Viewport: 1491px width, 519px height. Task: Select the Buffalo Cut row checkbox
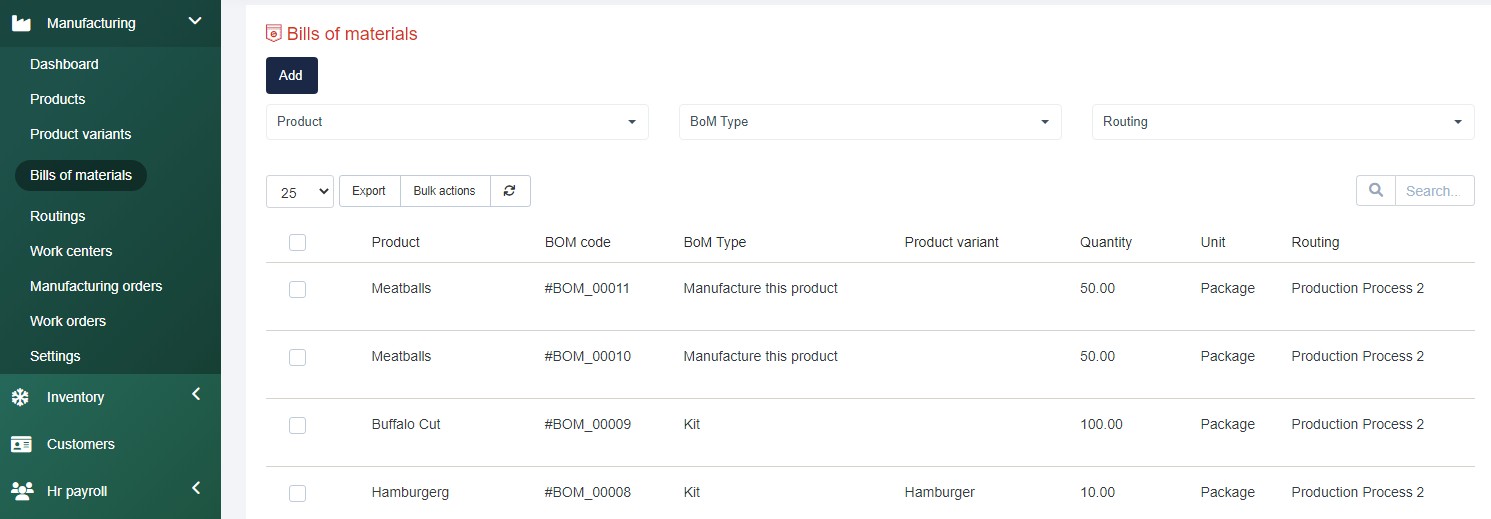pos(297,425)
